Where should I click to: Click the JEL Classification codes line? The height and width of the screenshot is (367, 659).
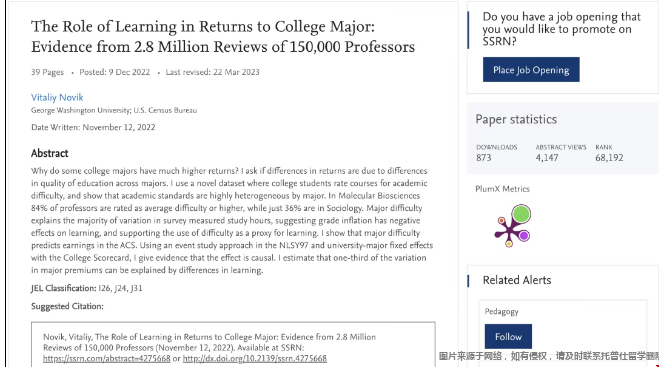pos(87,288)
